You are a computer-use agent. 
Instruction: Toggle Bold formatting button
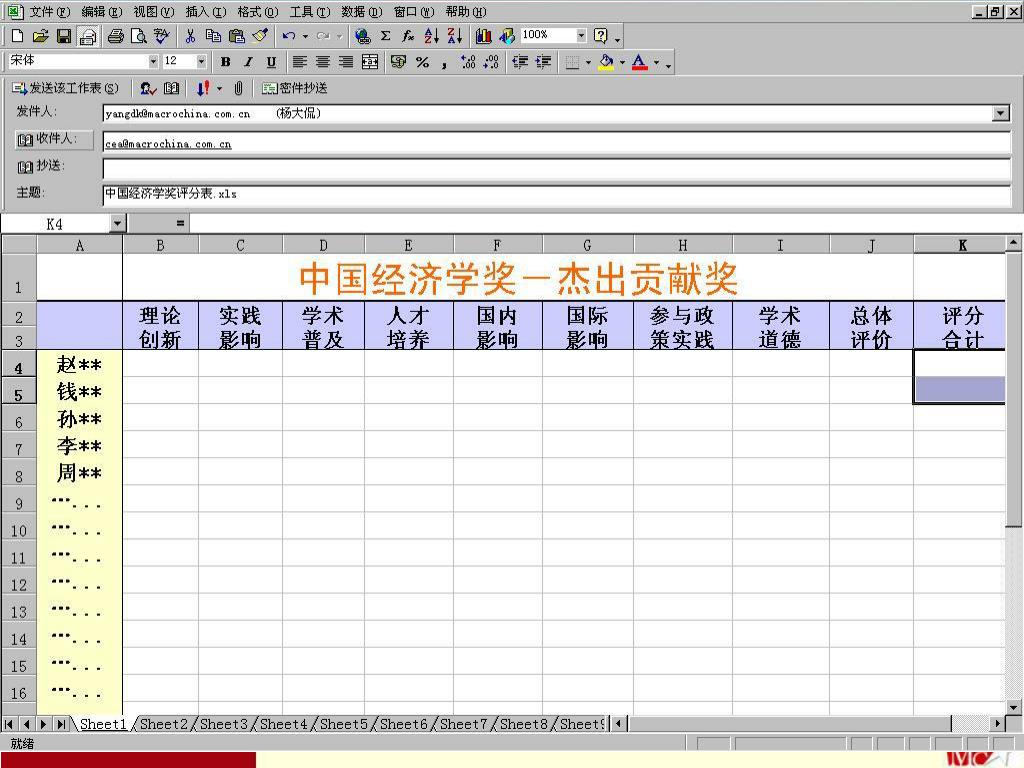pos(225,62)
